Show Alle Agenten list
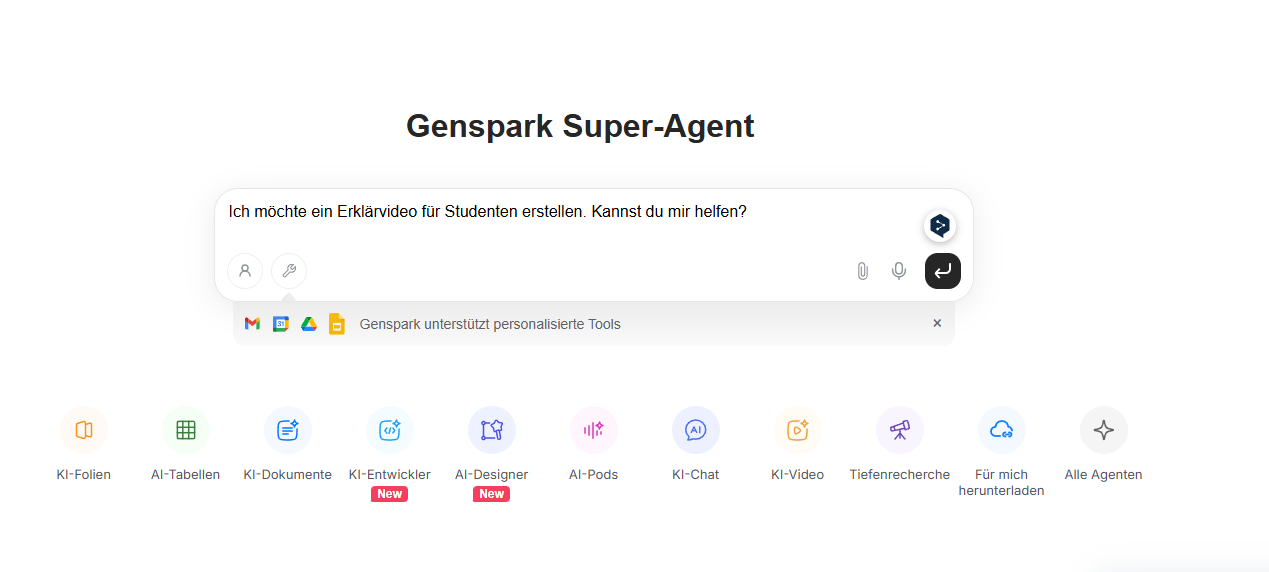1269x572 pixels. [x=1104, y=430]
